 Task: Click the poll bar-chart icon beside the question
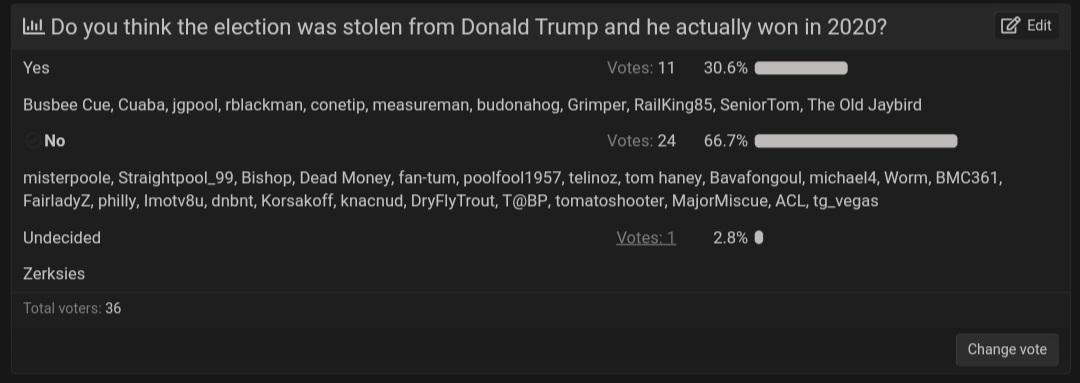pos(33,27)
